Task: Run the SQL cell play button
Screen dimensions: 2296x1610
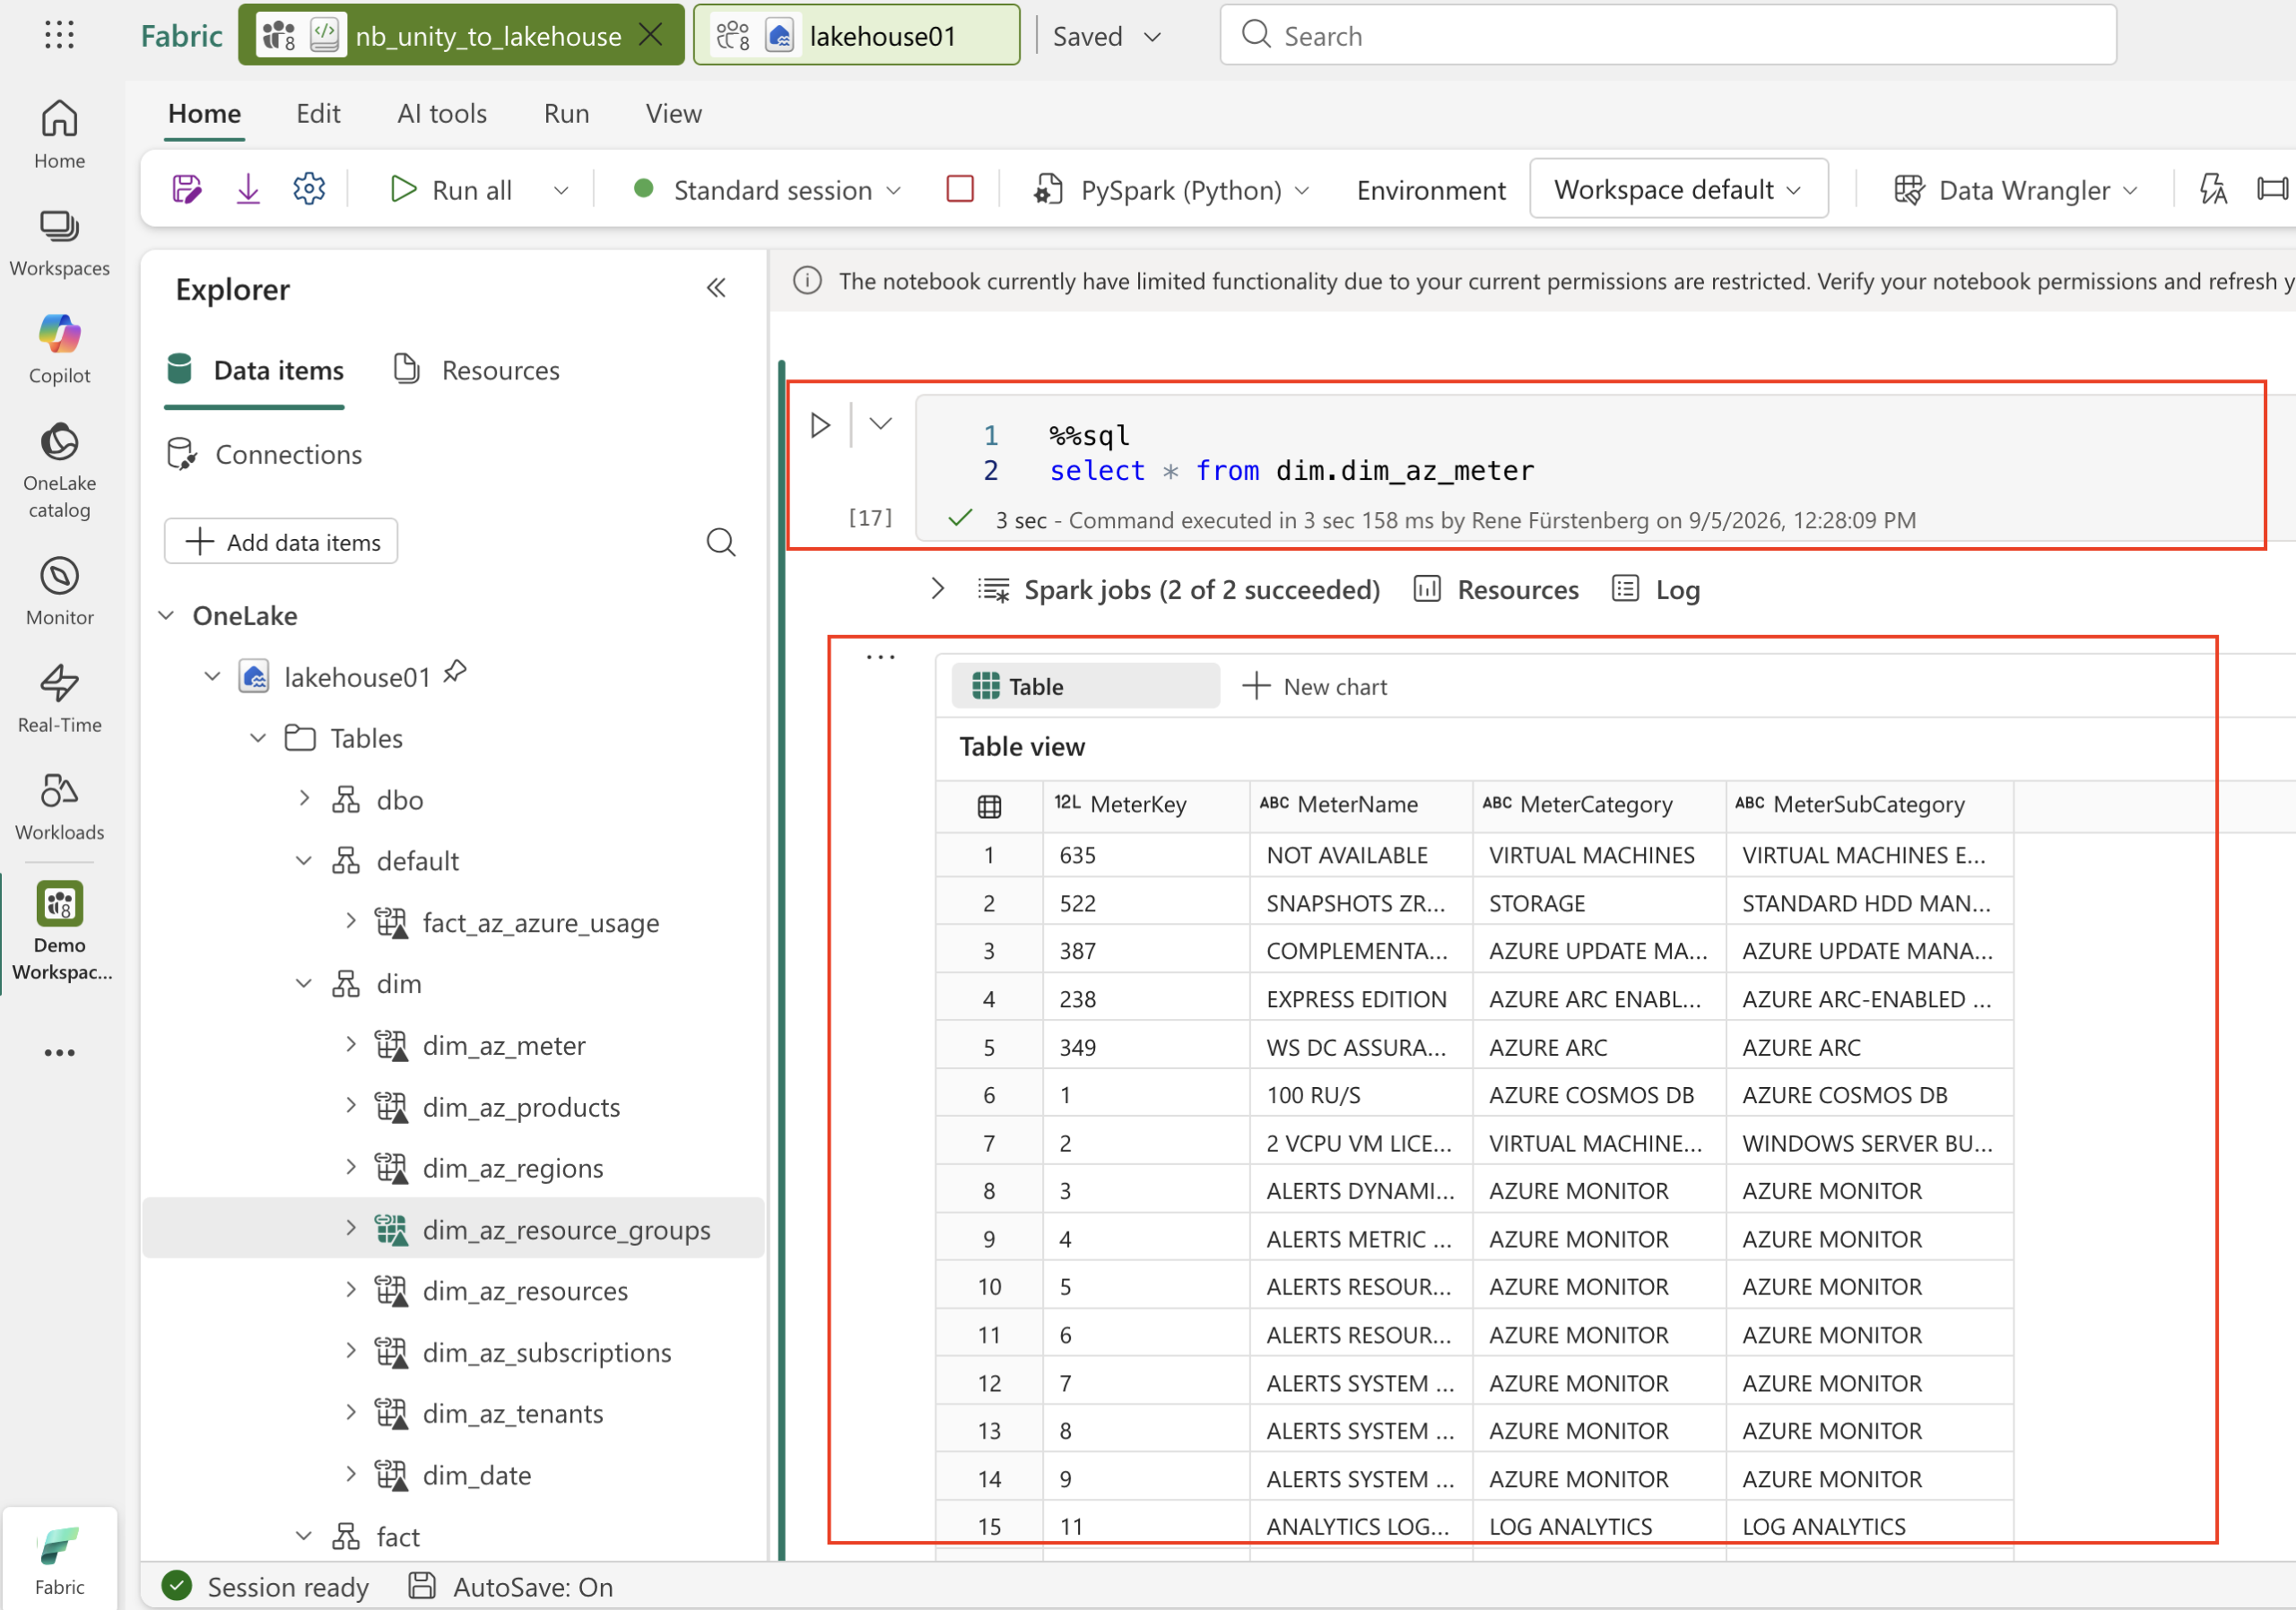Action: (820, 425)
